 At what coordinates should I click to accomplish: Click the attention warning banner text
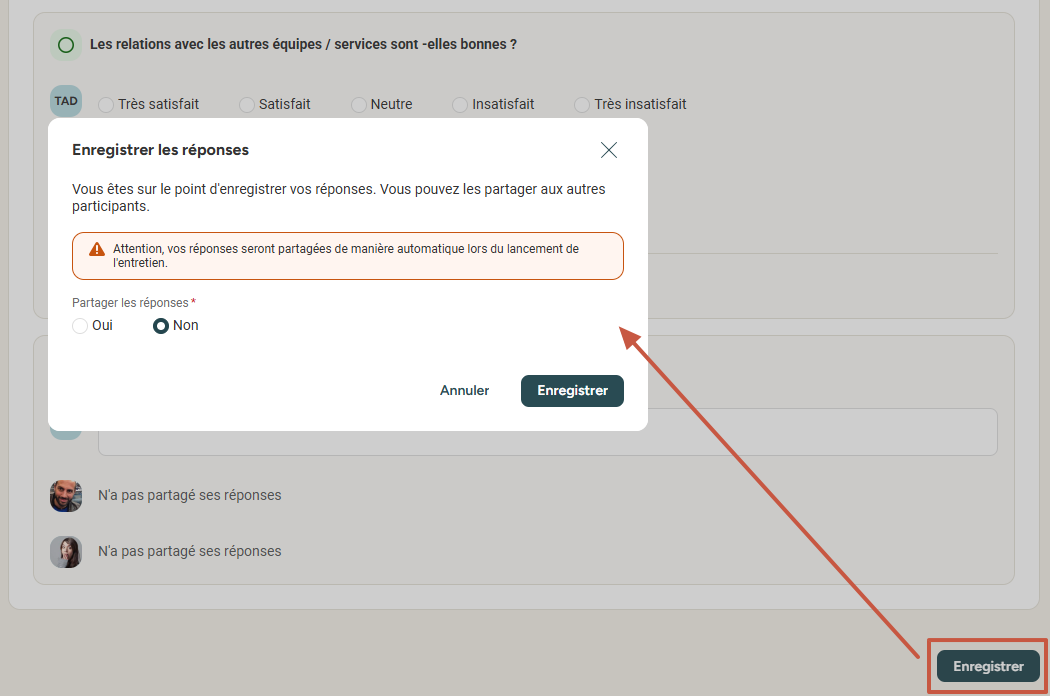pyautogui.click(x=346, y=256)
